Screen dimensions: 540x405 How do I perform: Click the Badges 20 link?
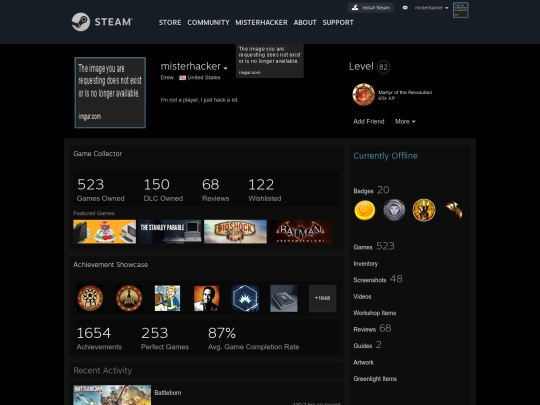coord(371,190)
